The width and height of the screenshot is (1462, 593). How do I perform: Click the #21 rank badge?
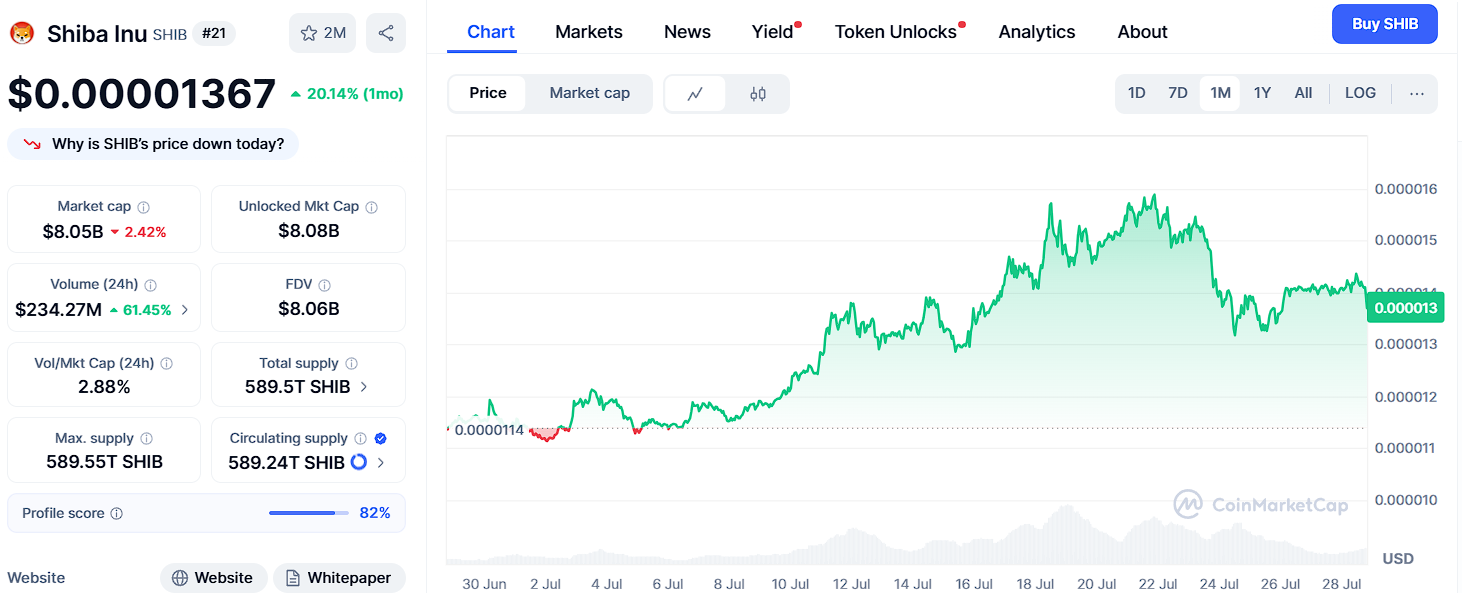pos(213,33)
